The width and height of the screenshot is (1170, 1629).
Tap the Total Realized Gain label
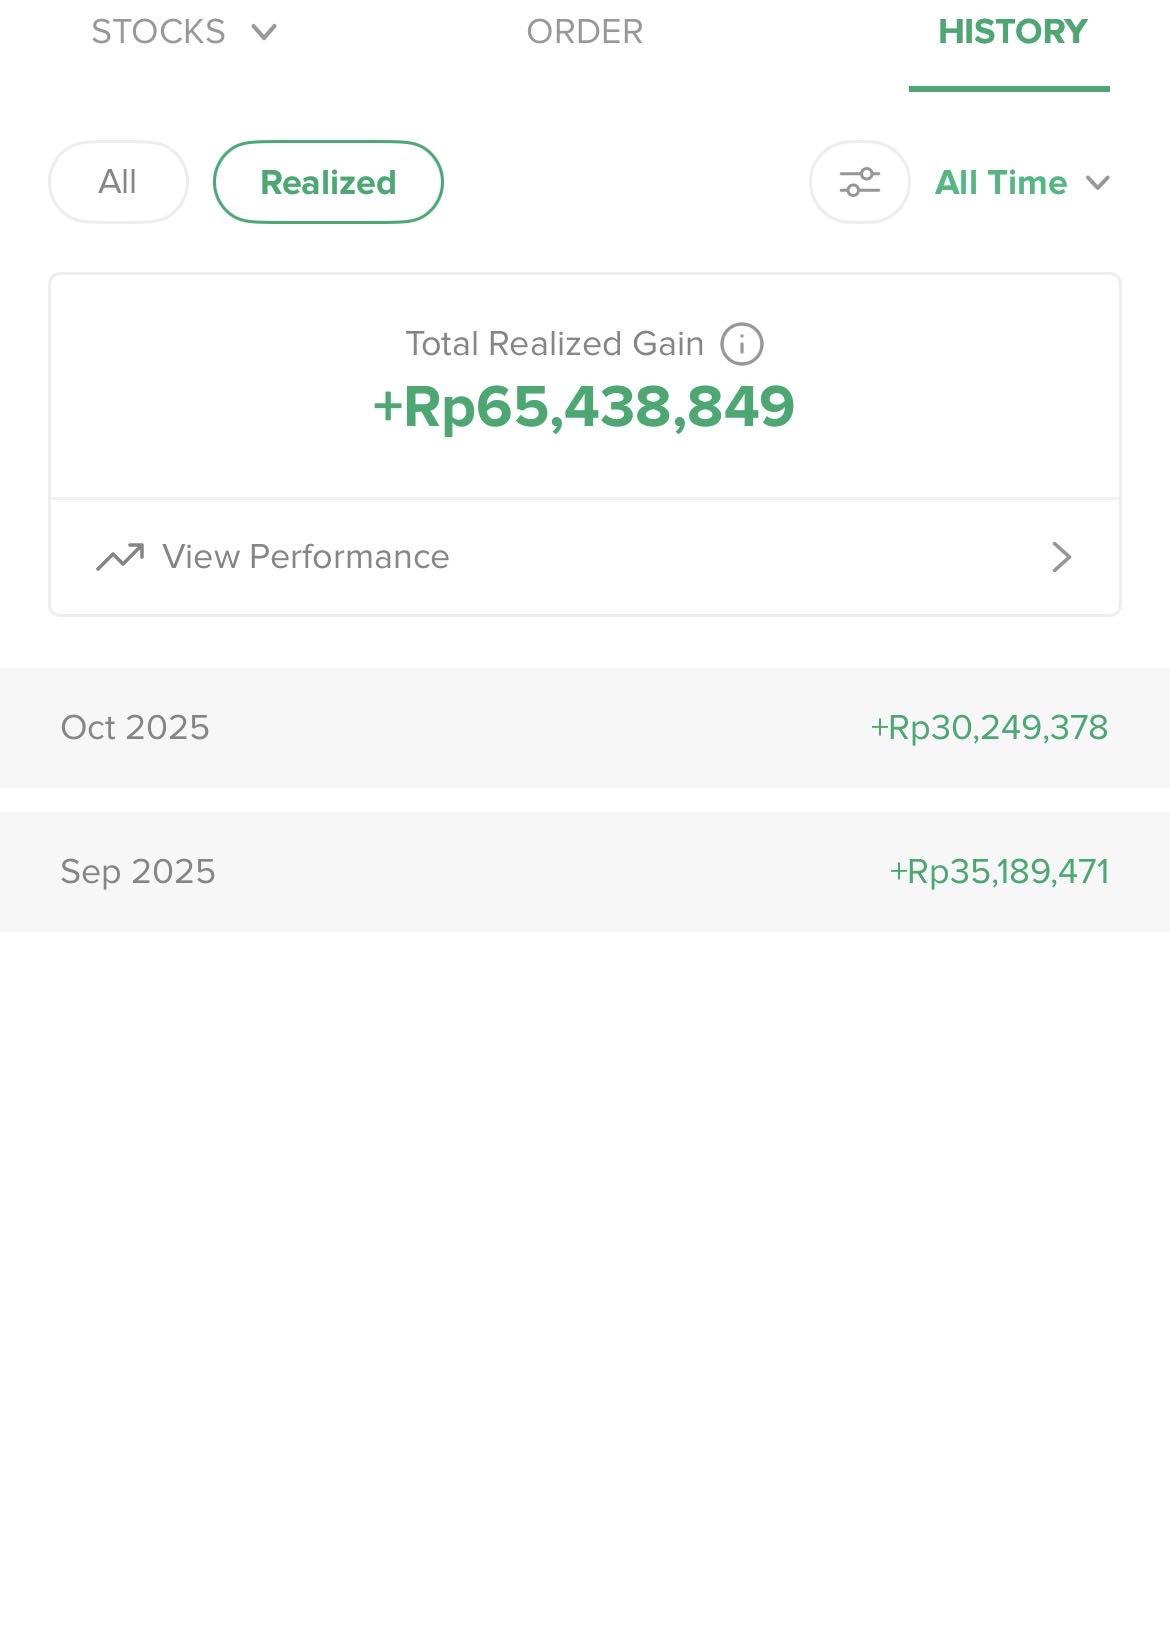(x=554, y=344)
